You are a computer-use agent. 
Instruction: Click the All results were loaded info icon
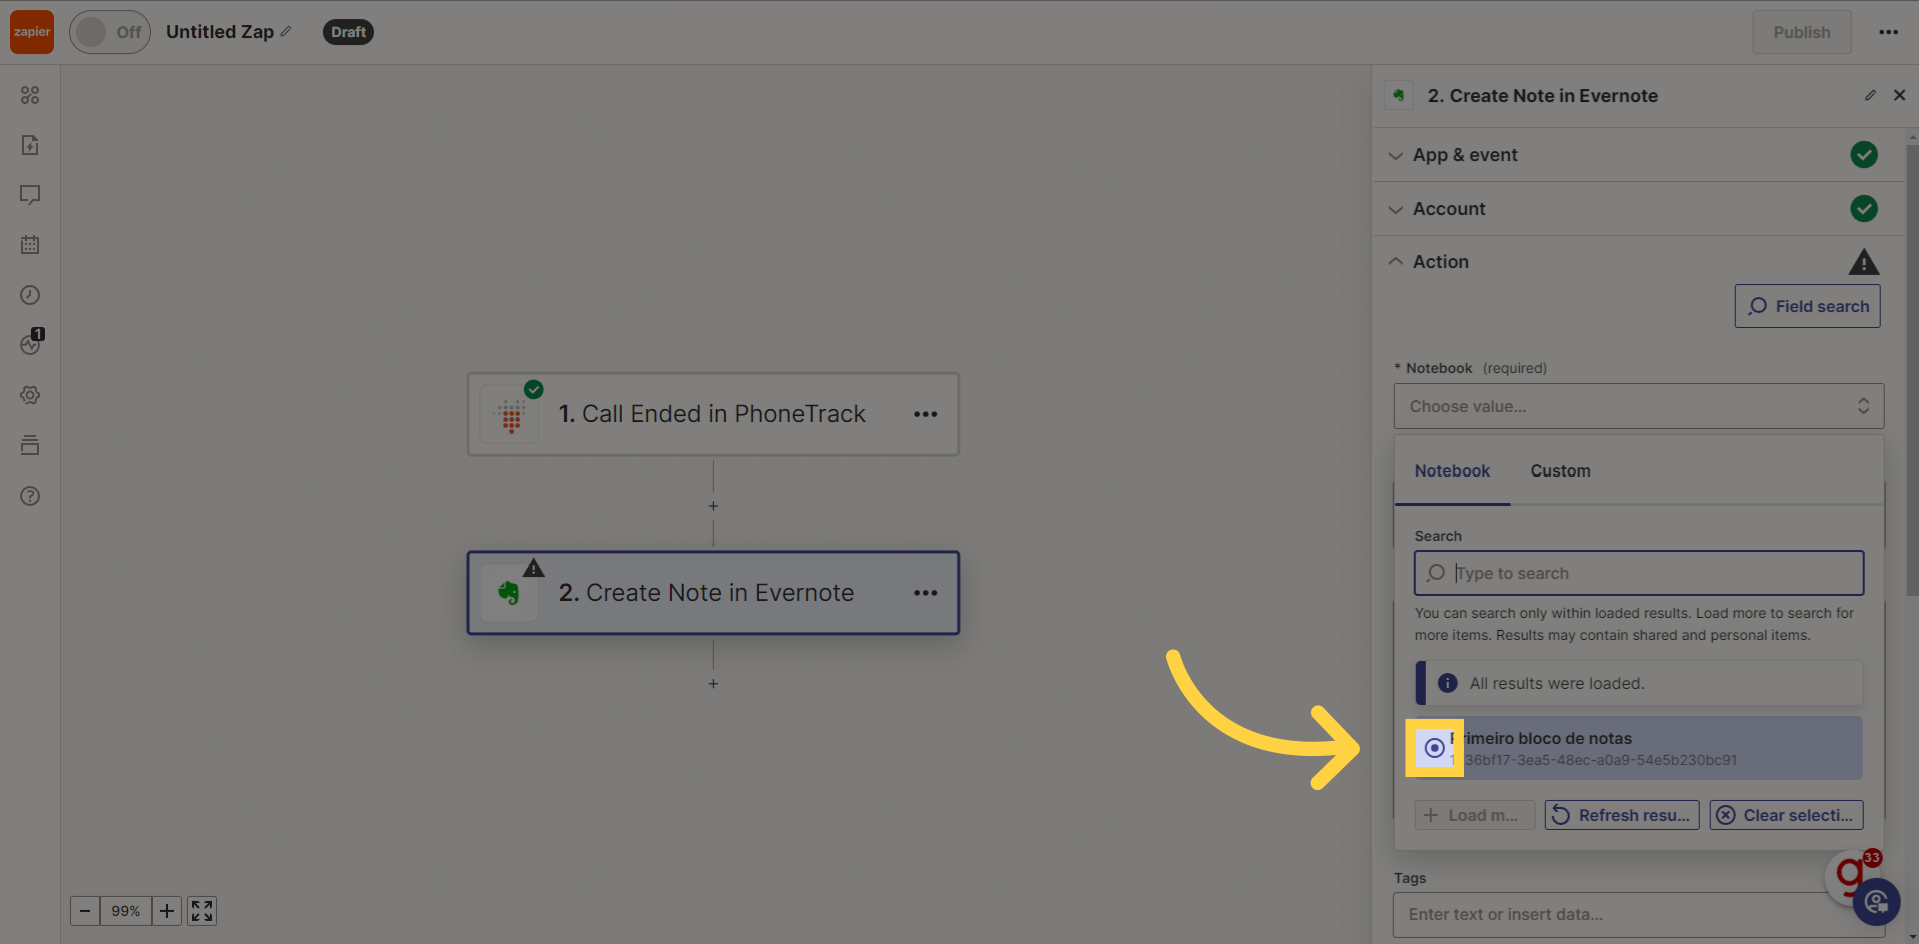1447,683
